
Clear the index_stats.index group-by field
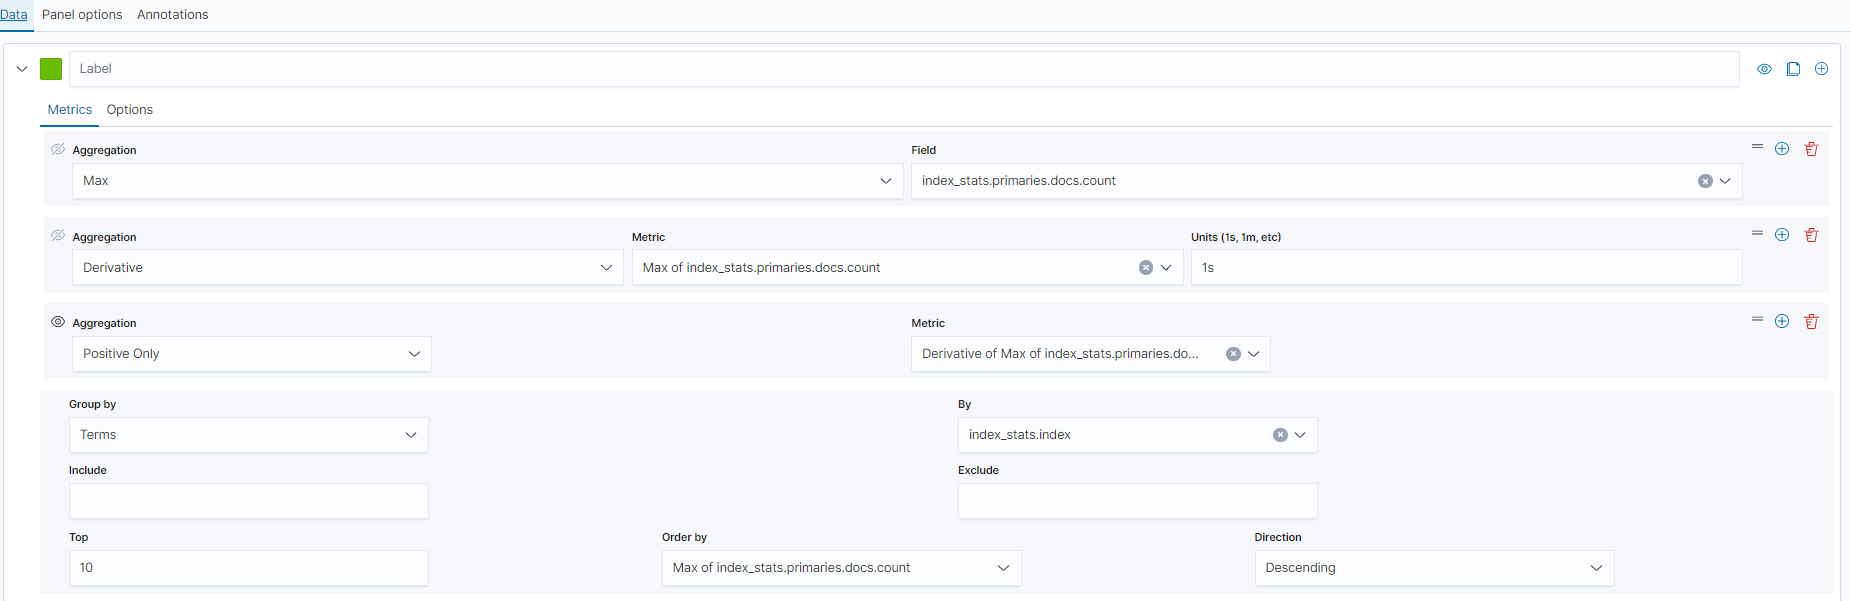1279,435
